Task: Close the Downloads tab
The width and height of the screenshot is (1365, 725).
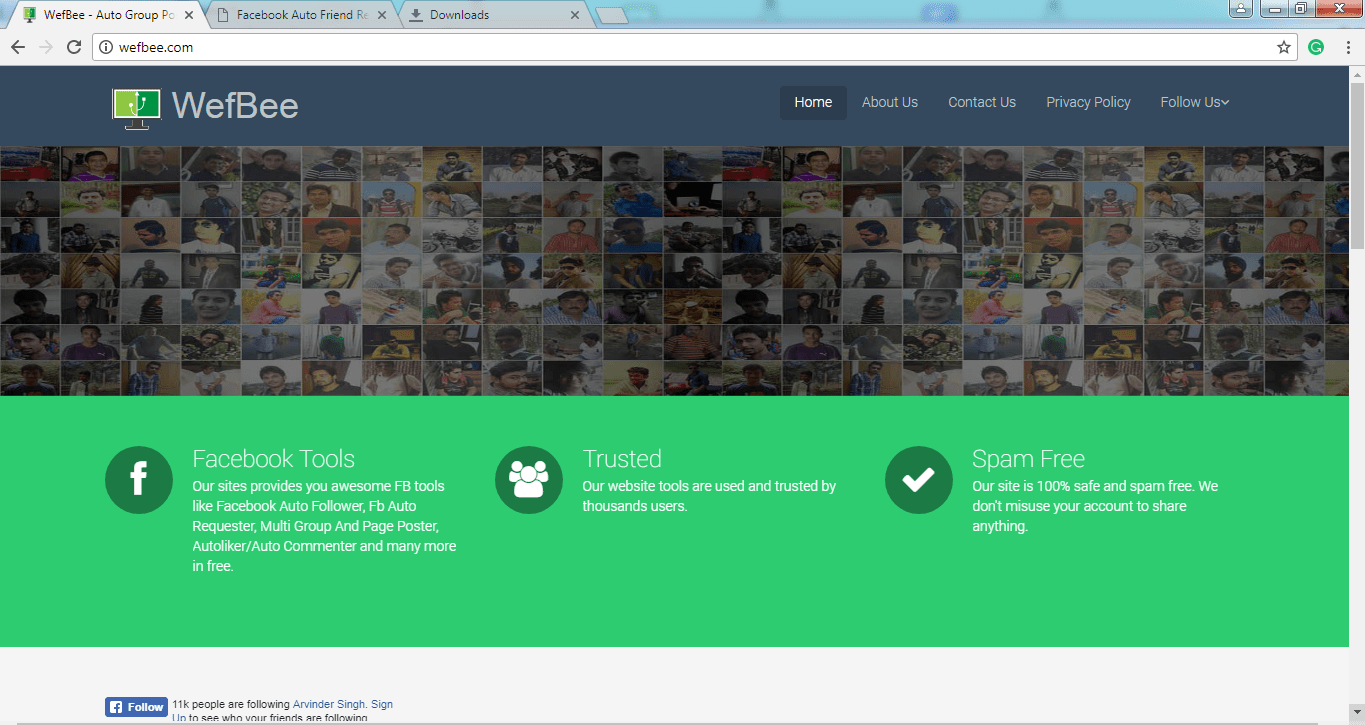Action: (574, 15)
